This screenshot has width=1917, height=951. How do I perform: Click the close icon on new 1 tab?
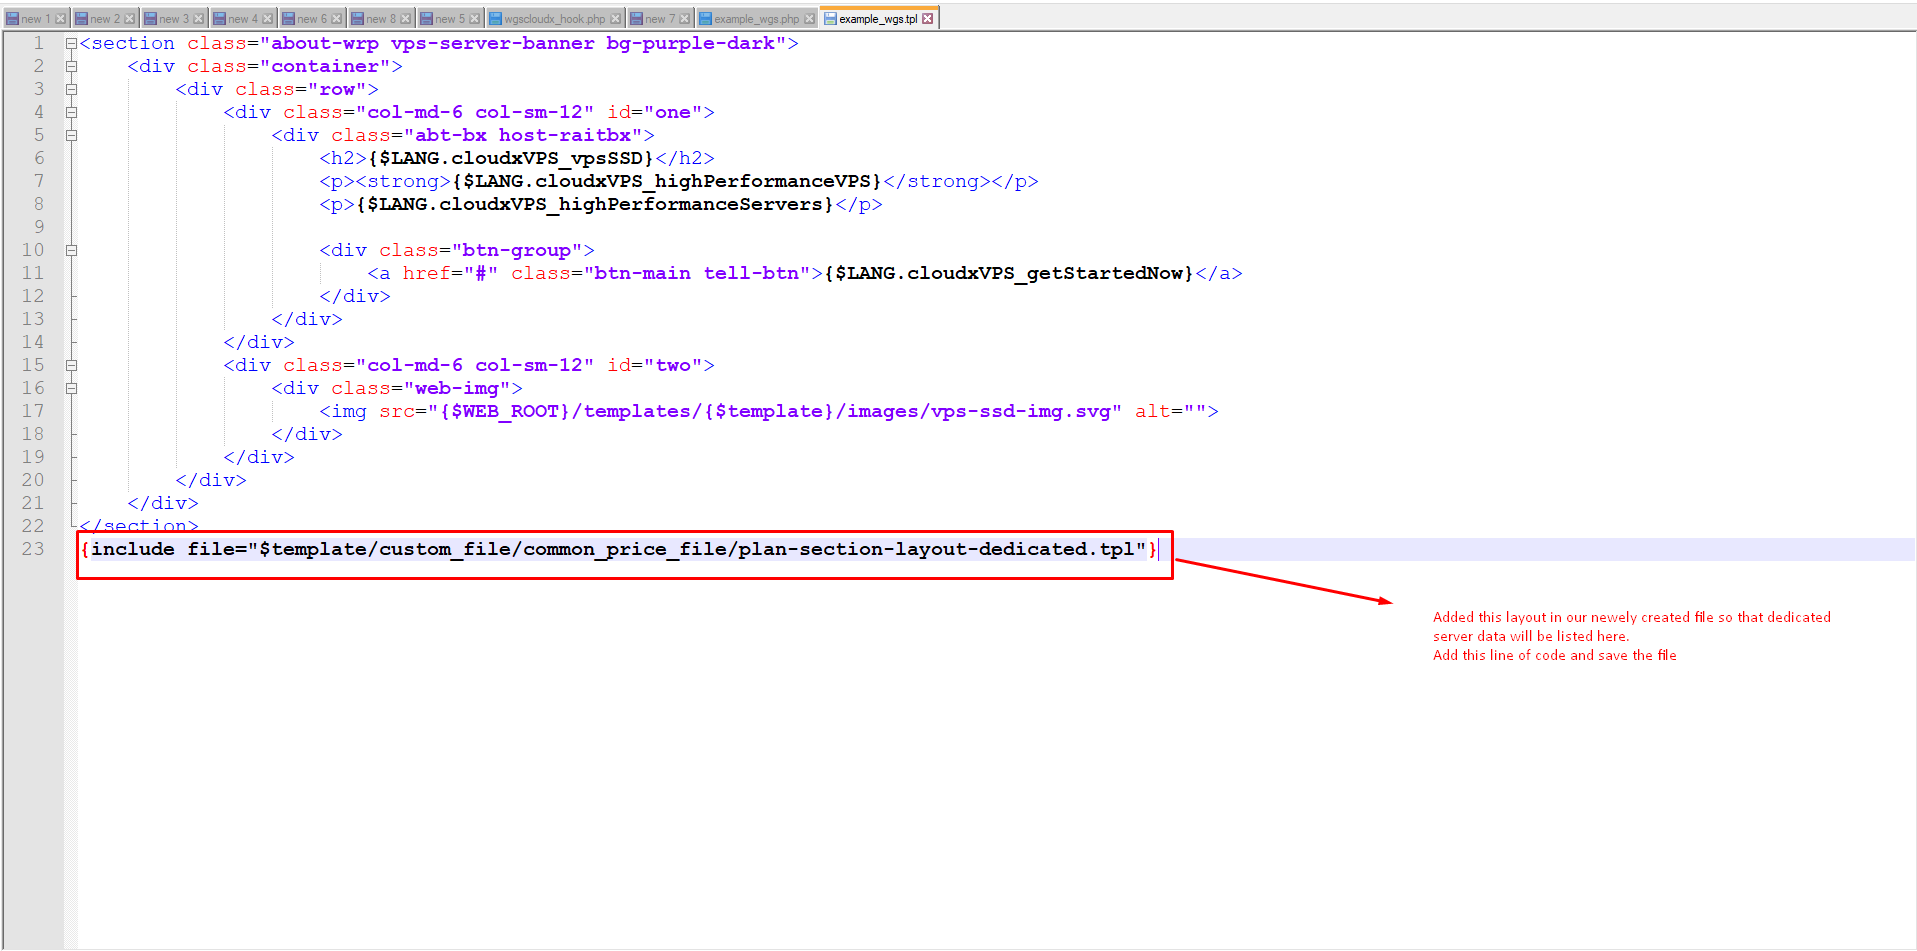click(x=61, y=19)
